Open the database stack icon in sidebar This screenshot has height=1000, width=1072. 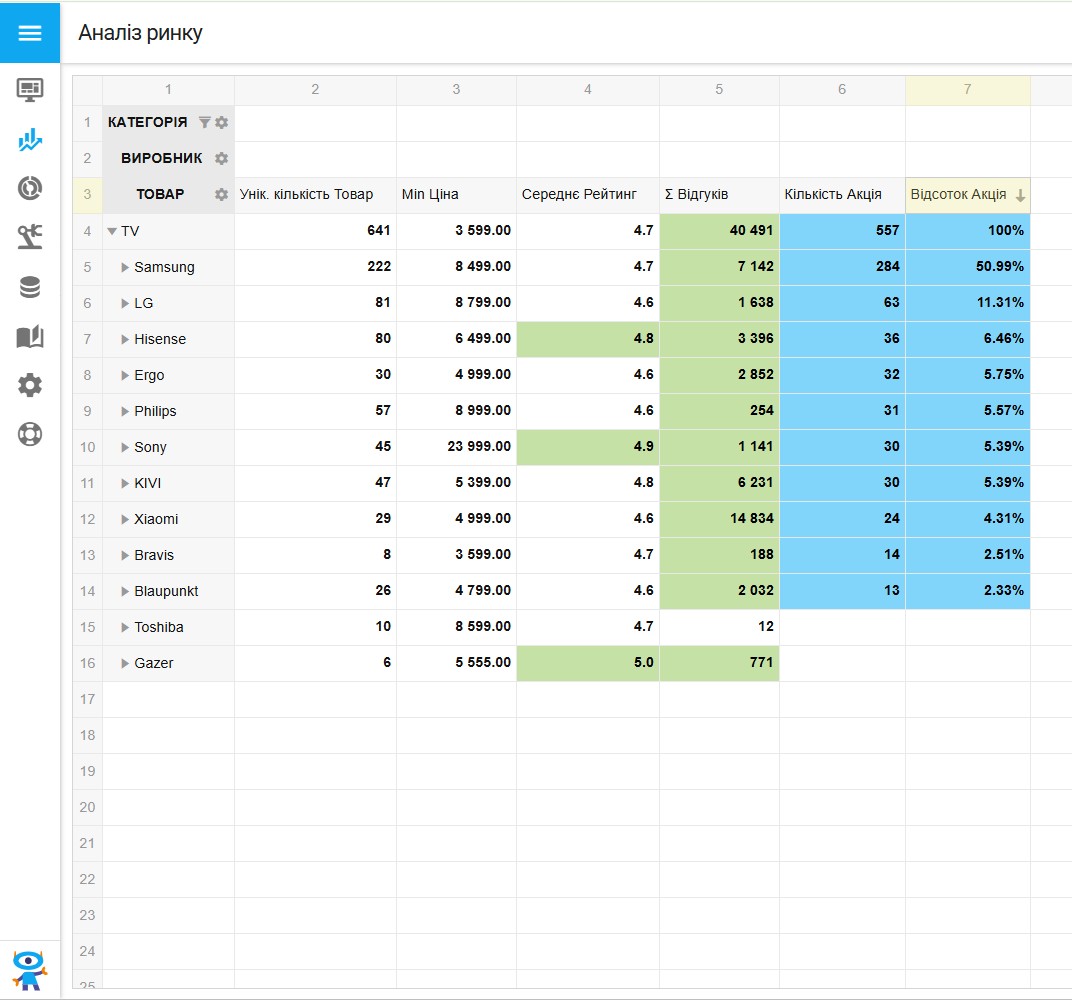pyautogui.click(x=30, y=288)
